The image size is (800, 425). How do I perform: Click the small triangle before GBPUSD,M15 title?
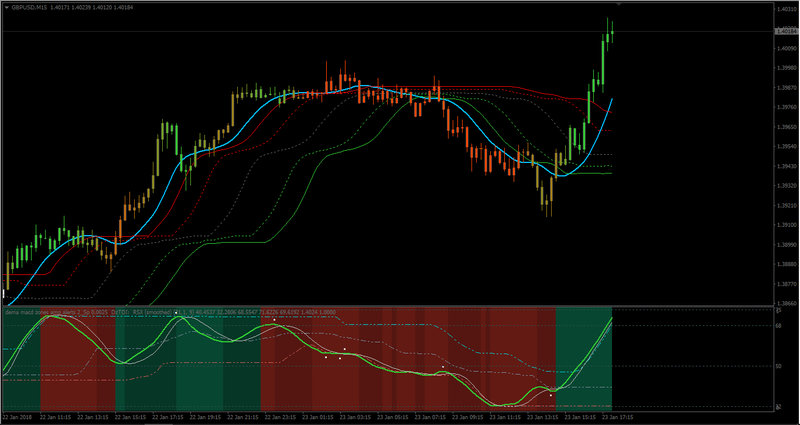(x=6, y=8)
